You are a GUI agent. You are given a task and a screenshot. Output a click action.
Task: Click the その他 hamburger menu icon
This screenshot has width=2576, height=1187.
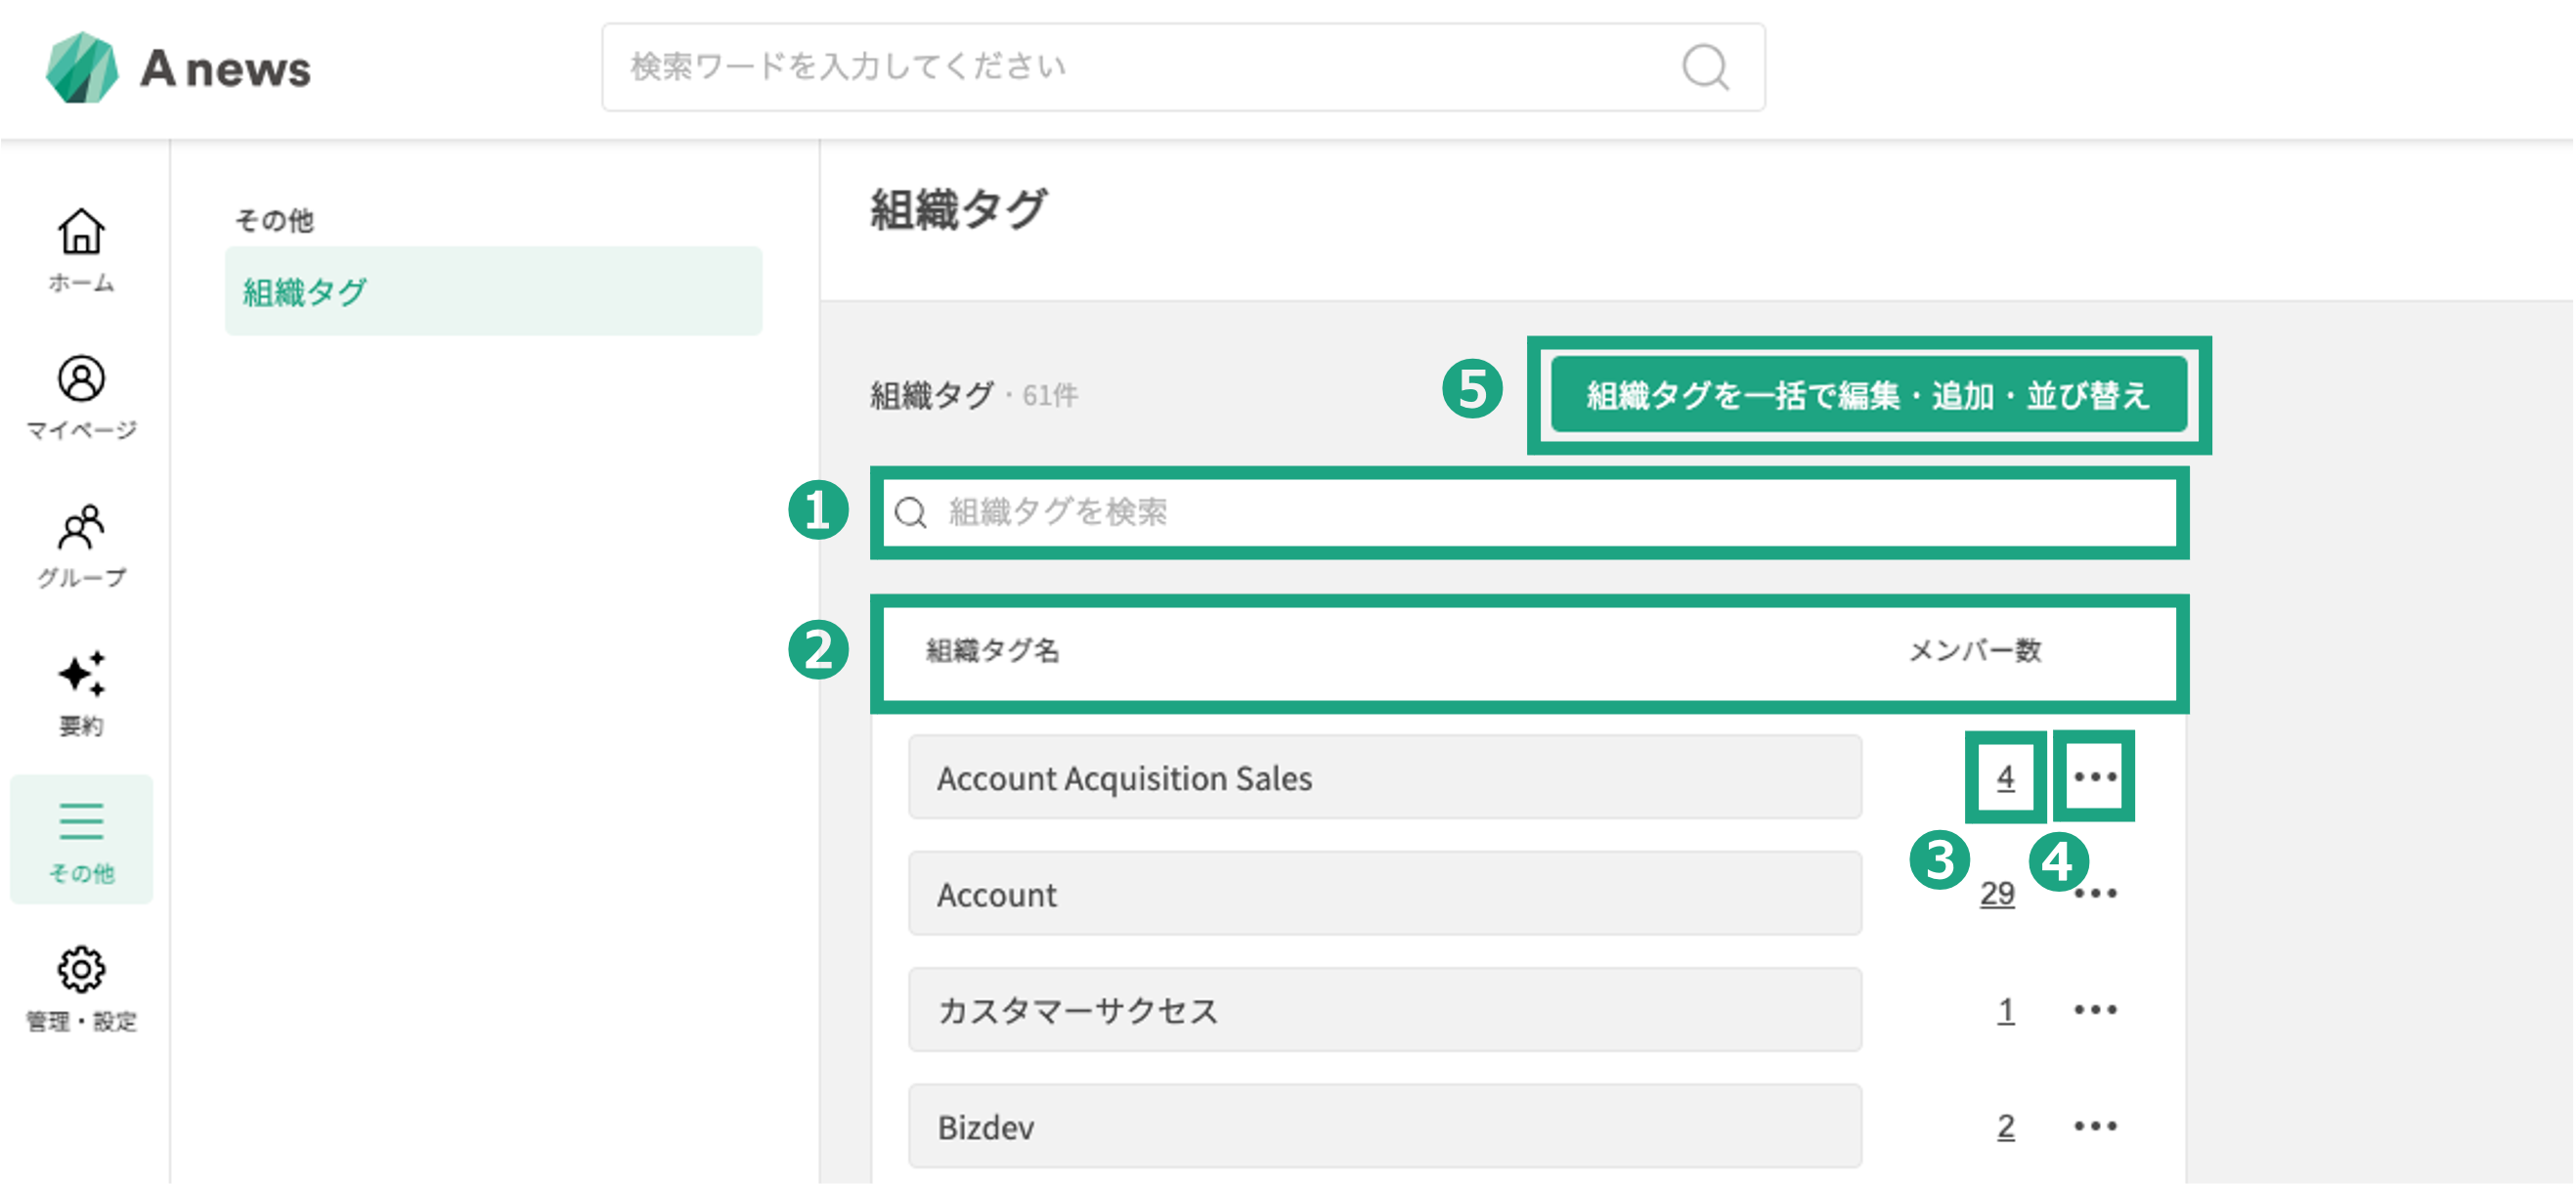tap(81, 821)
